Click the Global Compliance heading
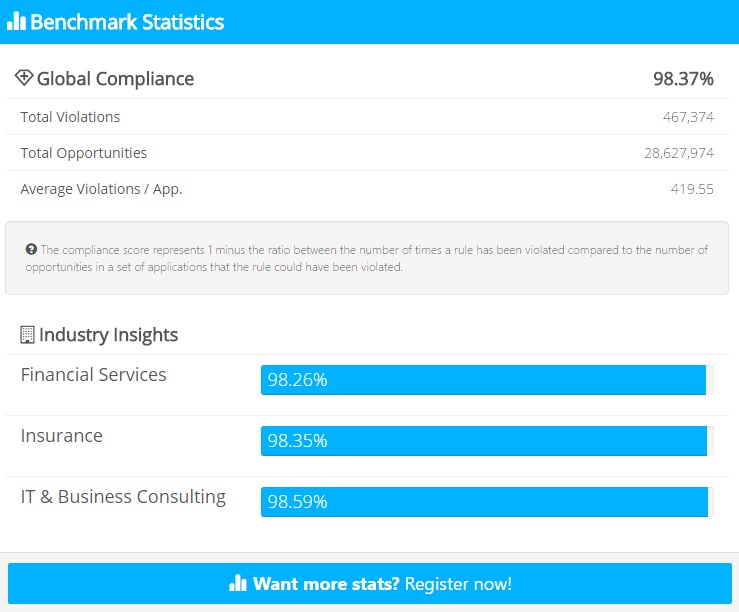This screenshot has height=612, width=739. (x=115, y=79)
